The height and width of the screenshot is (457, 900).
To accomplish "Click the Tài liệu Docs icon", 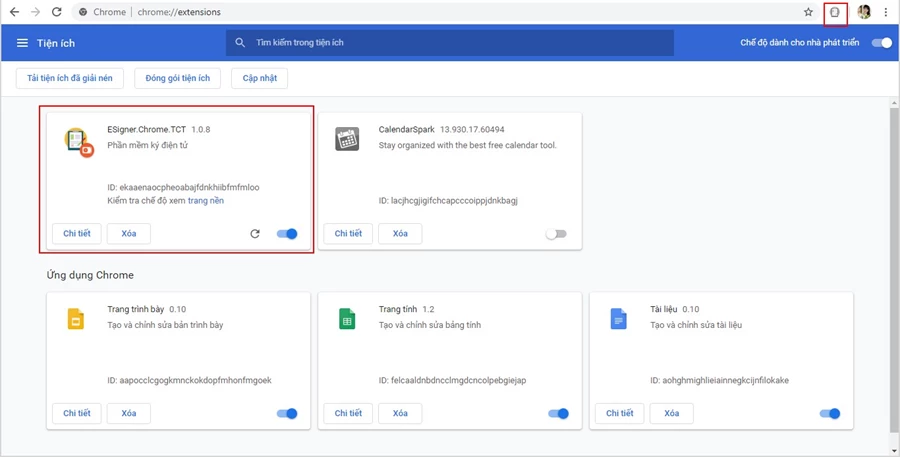I will [618, 319].
